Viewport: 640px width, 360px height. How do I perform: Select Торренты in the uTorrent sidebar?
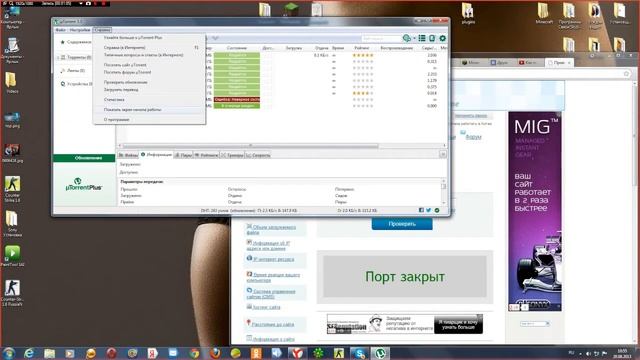(79, 58)
